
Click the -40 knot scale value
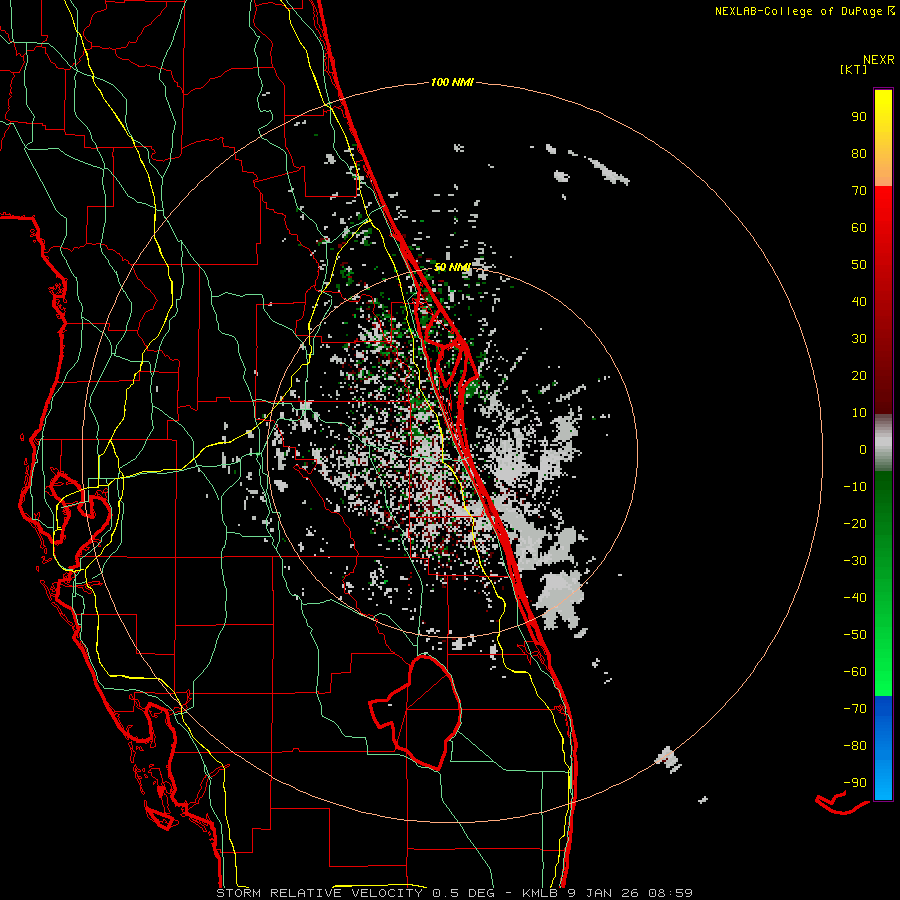pos(855,598)
